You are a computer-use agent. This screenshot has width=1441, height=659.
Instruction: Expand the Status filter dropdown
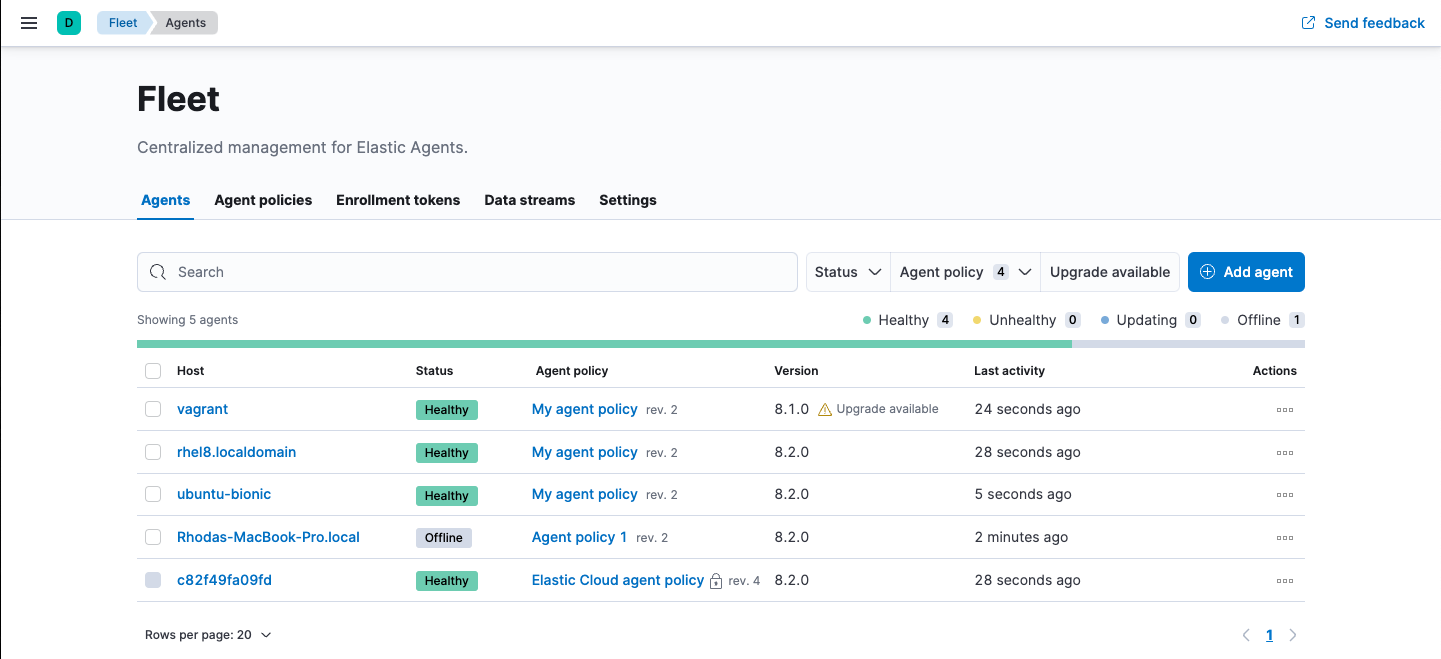(848, 272)
